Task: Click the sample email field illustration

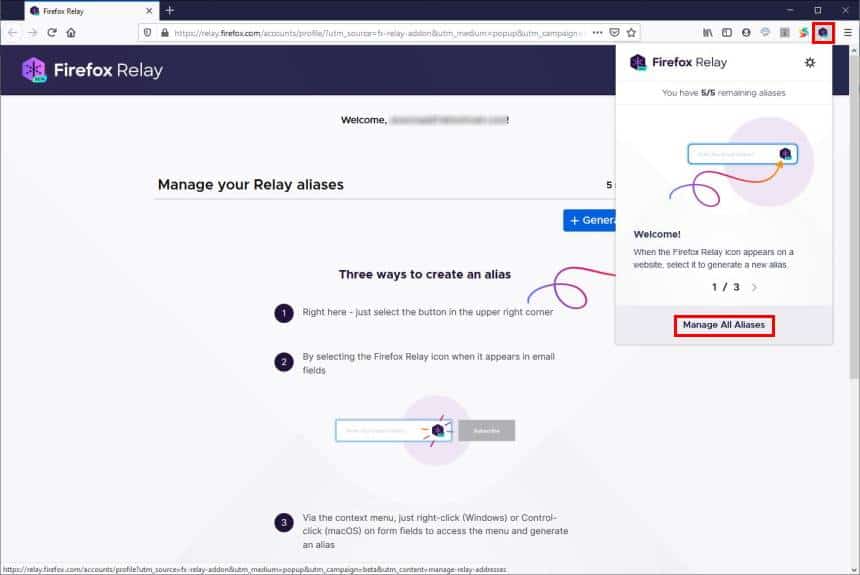Action: (394, 431)
